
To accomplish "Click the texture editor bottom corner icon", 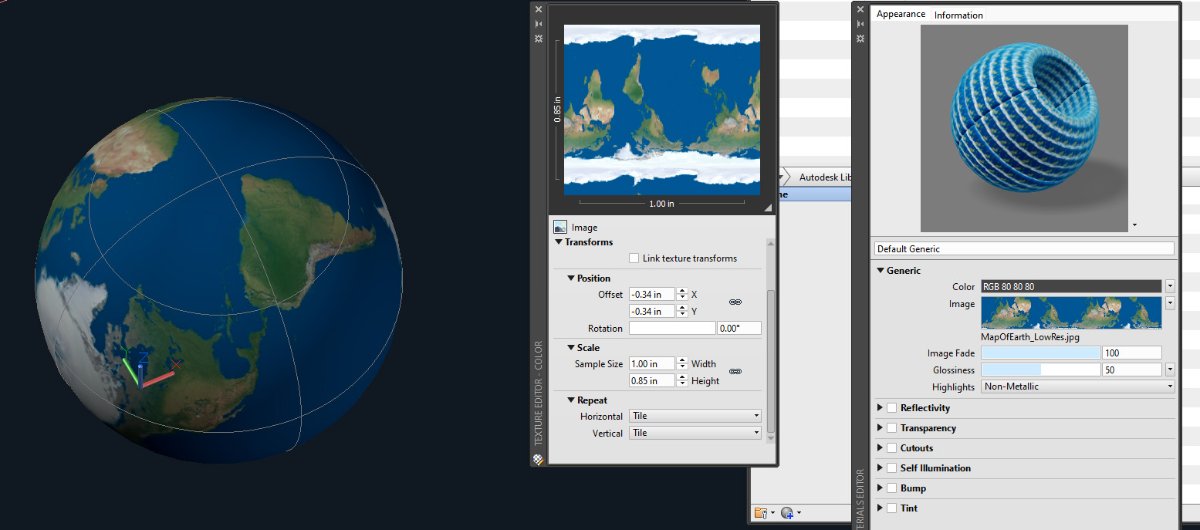I will (538, 459).
